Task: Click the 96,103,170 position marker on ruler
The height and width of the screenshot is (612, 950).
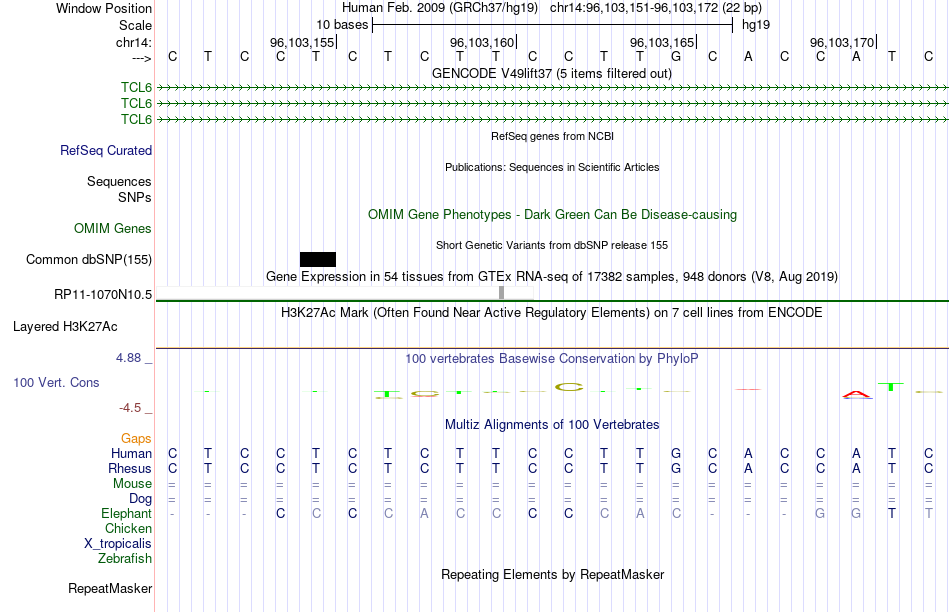Action: (843, 42)
